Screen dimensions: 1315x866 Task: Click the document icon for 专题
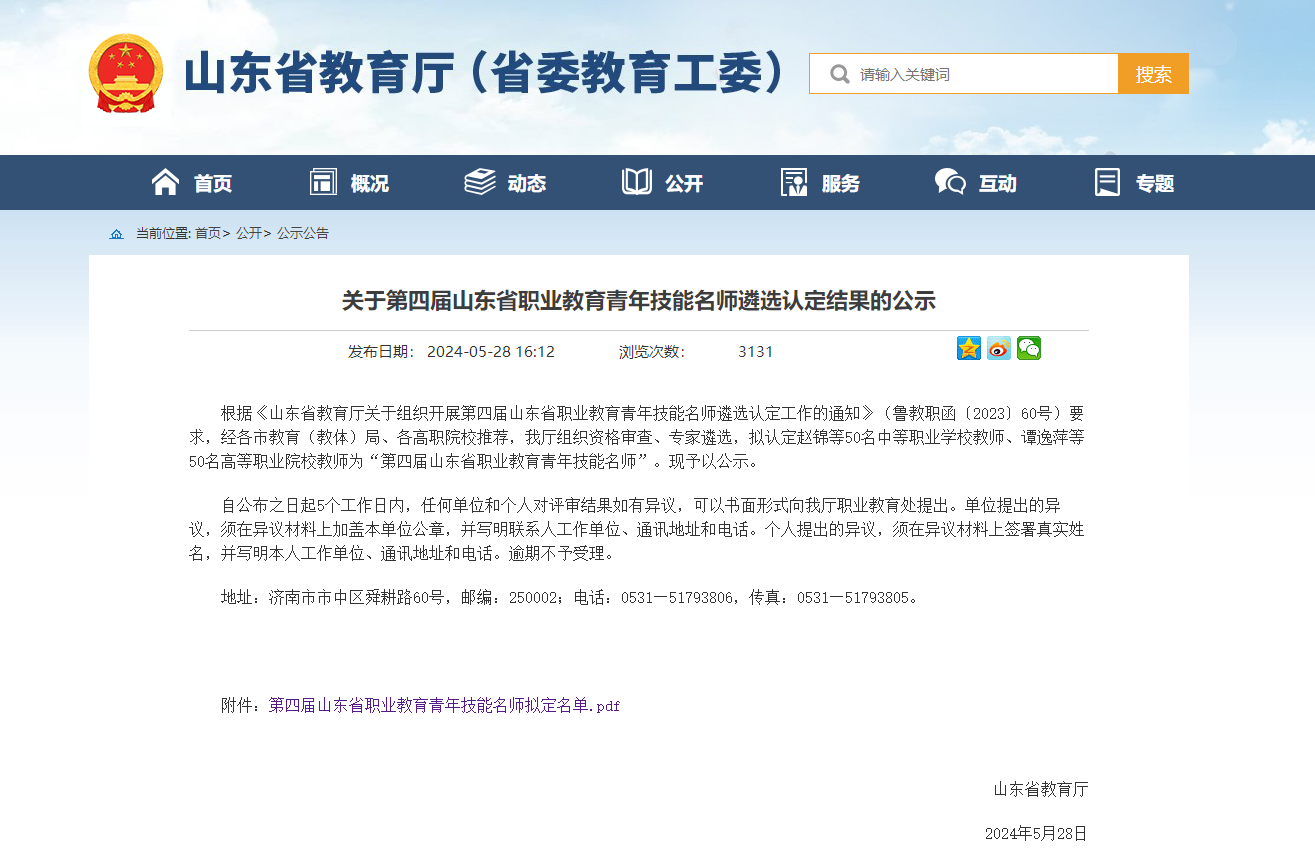point(1107,182)
